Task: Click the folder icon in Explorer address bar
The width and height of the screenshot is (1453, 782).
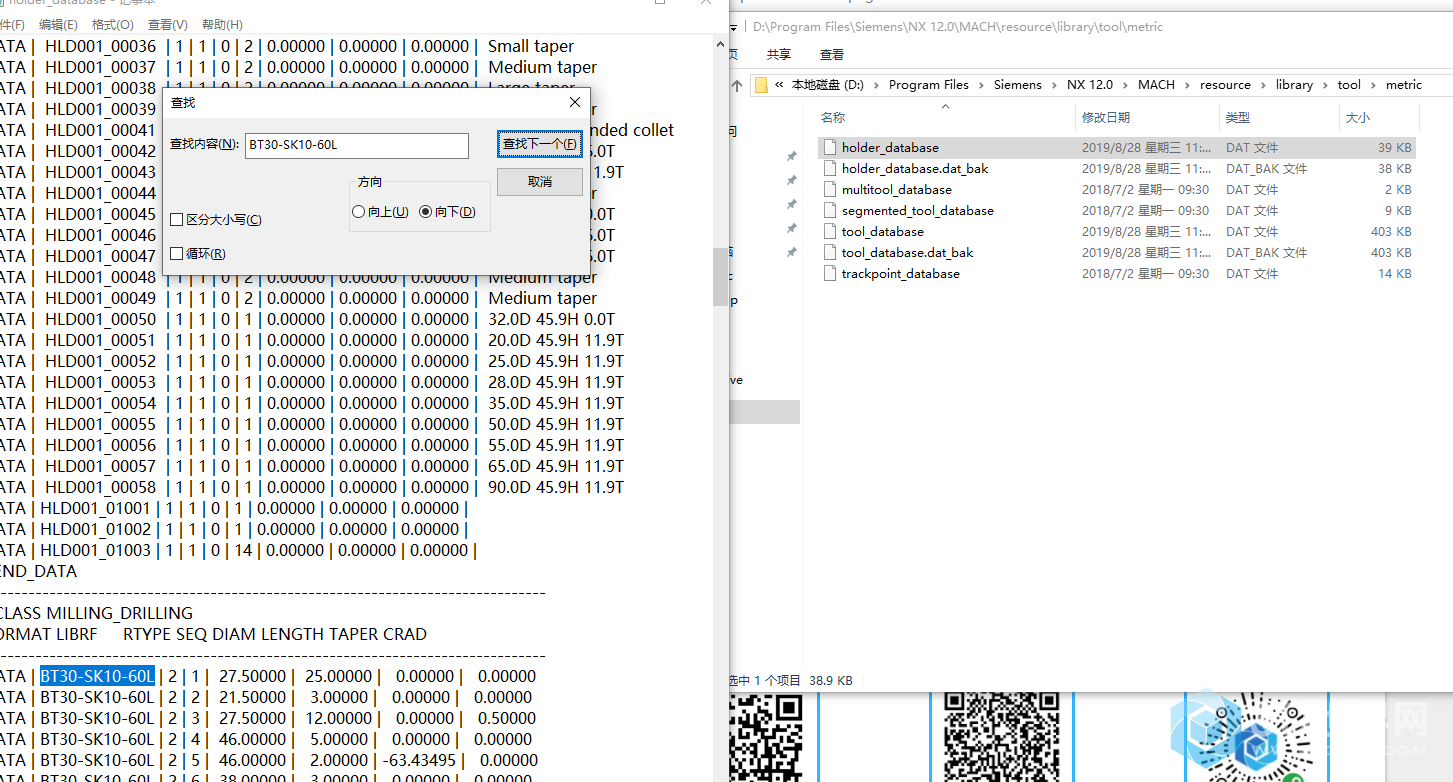Action: (762, 85)
